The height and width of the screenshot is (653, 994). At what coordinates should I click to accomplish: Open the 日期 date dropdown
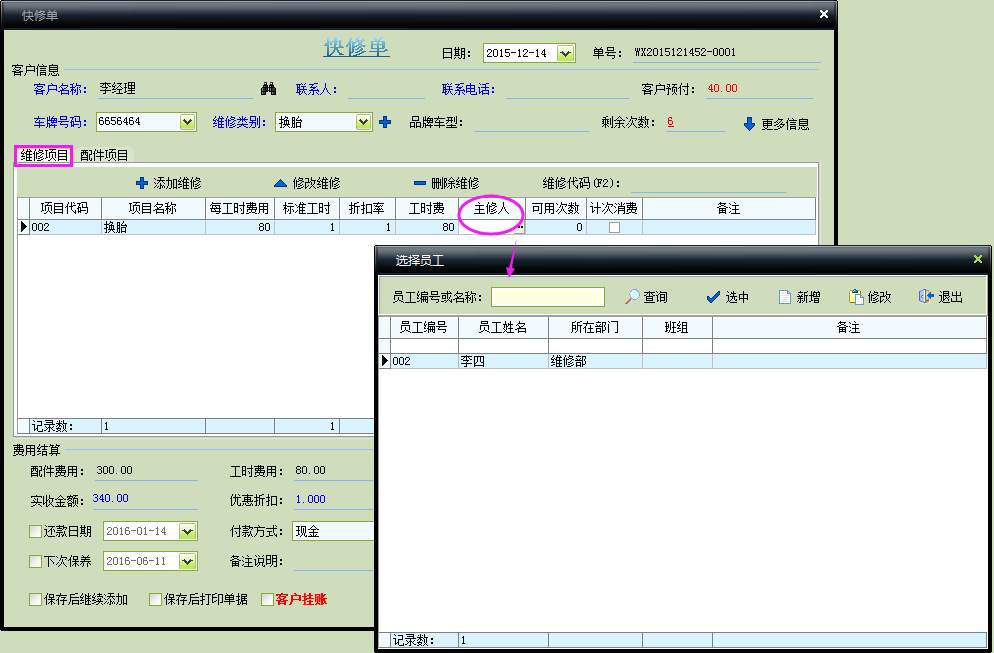tap(565, 53)
